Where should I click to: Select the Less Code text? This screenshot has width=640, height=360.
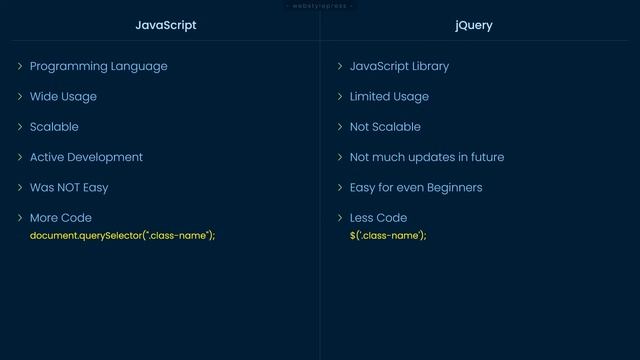point(378,218)
